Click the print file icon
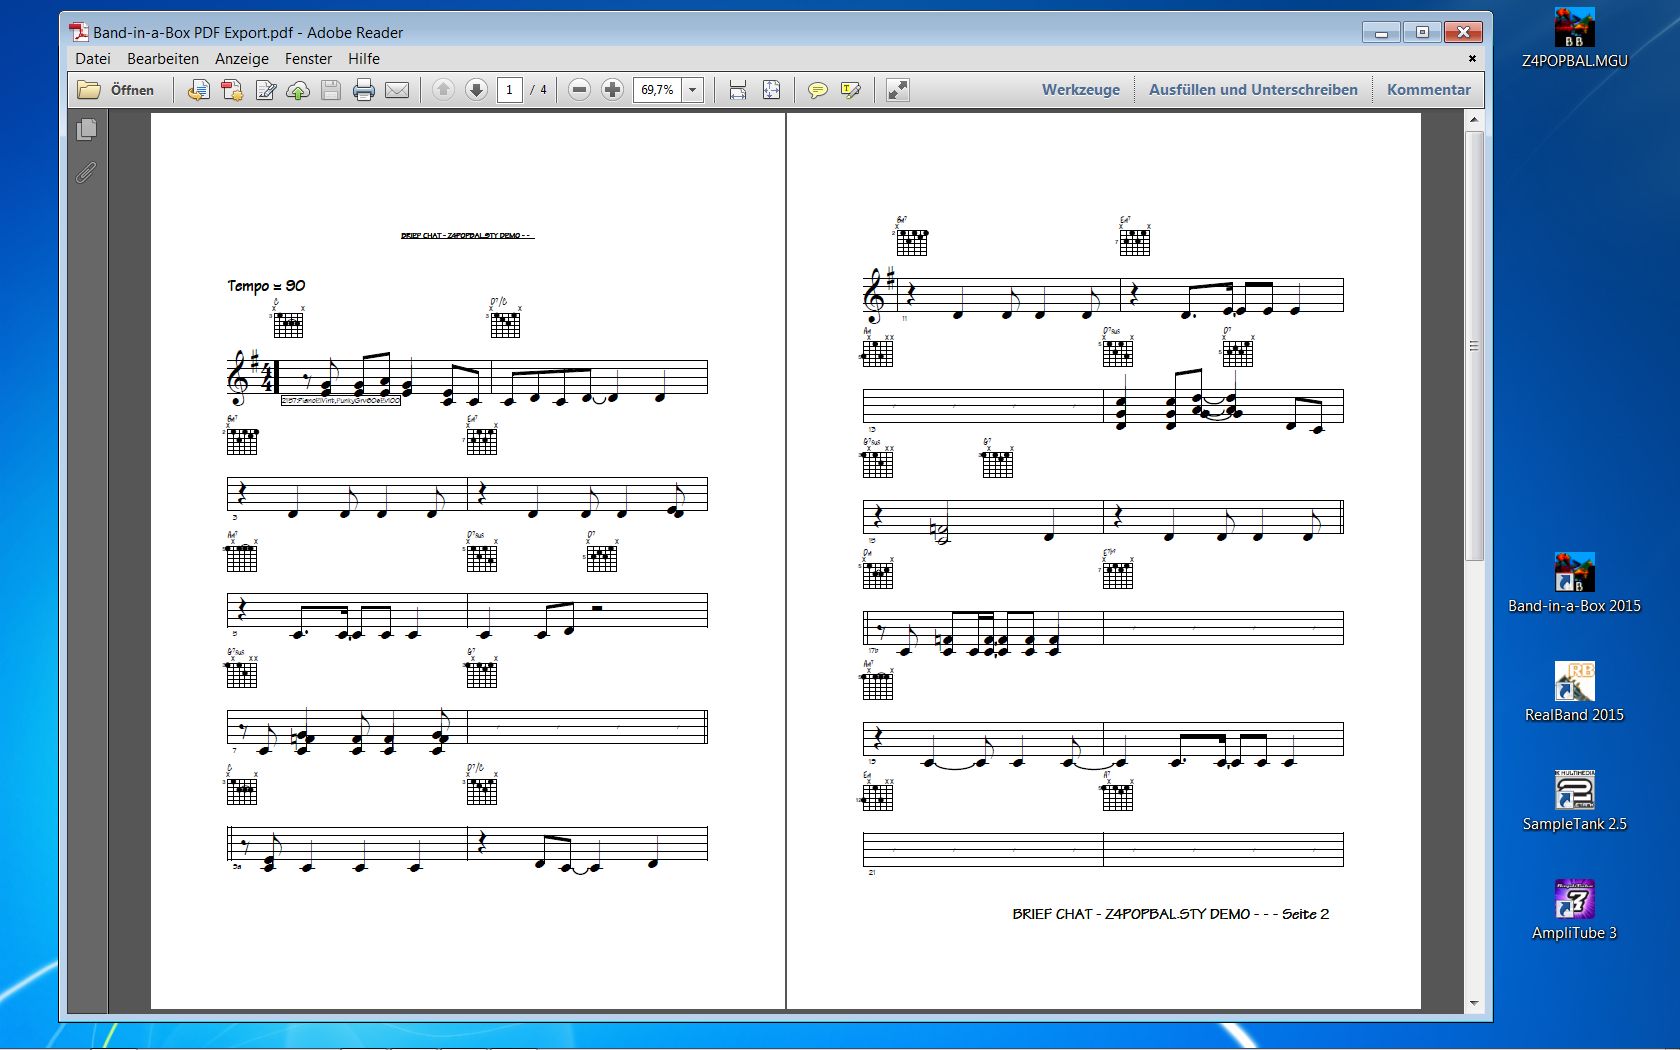 tap(364, 90)
